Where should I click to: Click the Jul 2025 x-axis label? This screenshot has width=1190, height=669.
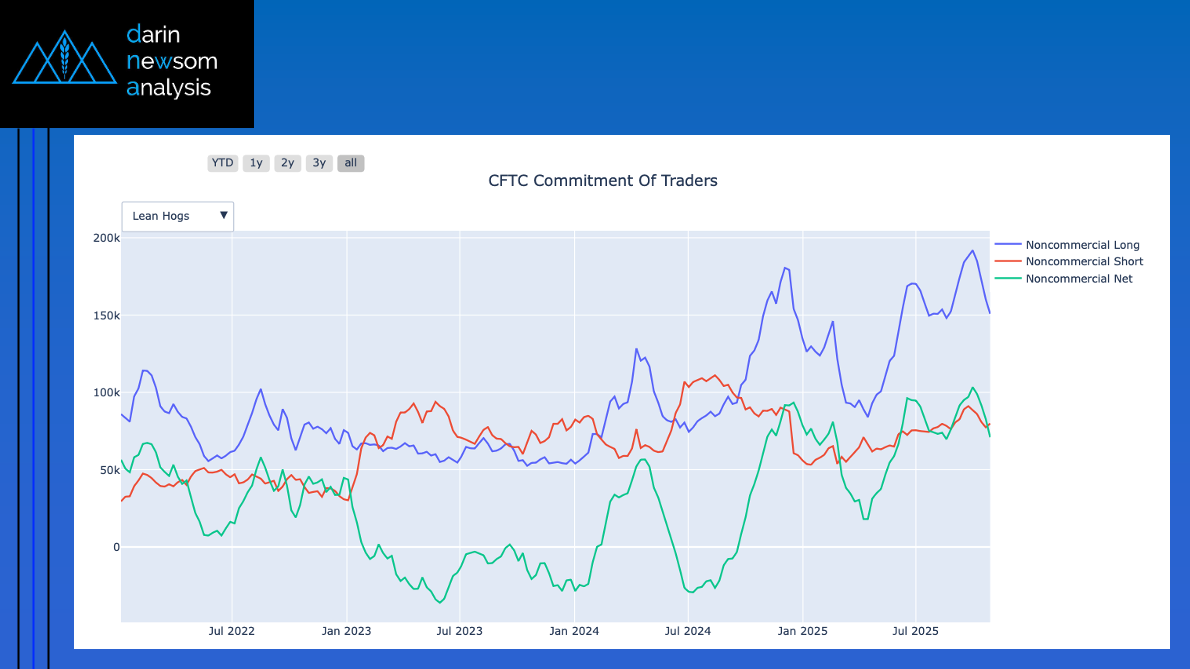(x=914, y=631)
